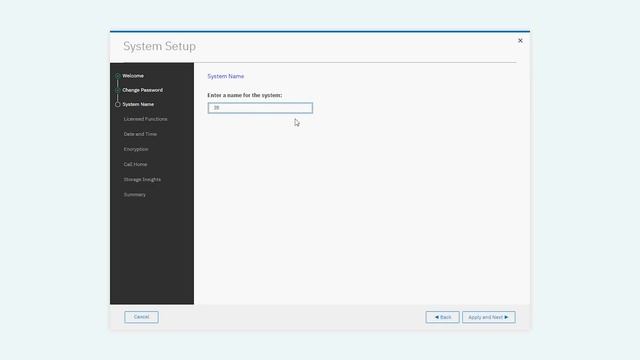The height and width of the screenshot is (360, 640).
Task: Jump to Licensed Functions step
Action: click(145, 119)
